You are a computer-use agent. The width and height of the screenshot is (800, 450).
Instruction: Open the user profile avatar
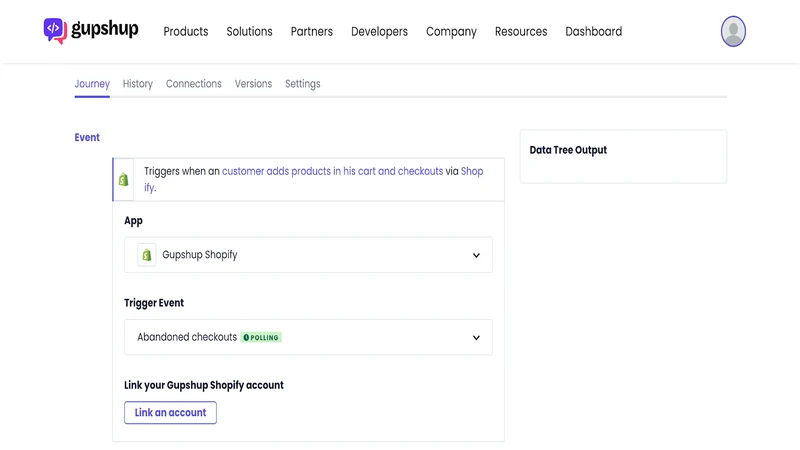coord(733,31)
